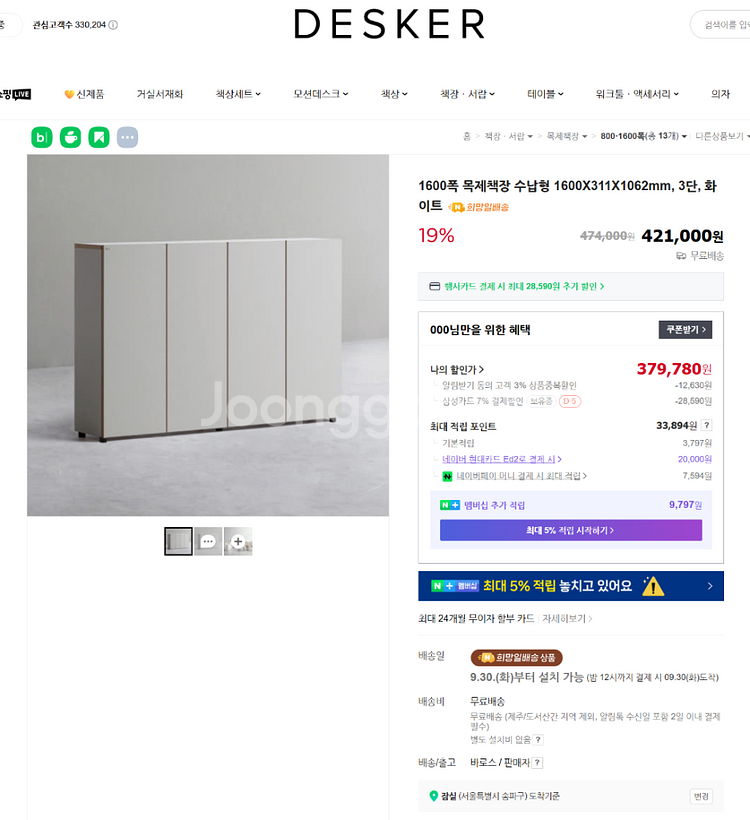Share via Naver Blog icon
Image resolution: width=750 pixels, height=820 pixels.
42,138
